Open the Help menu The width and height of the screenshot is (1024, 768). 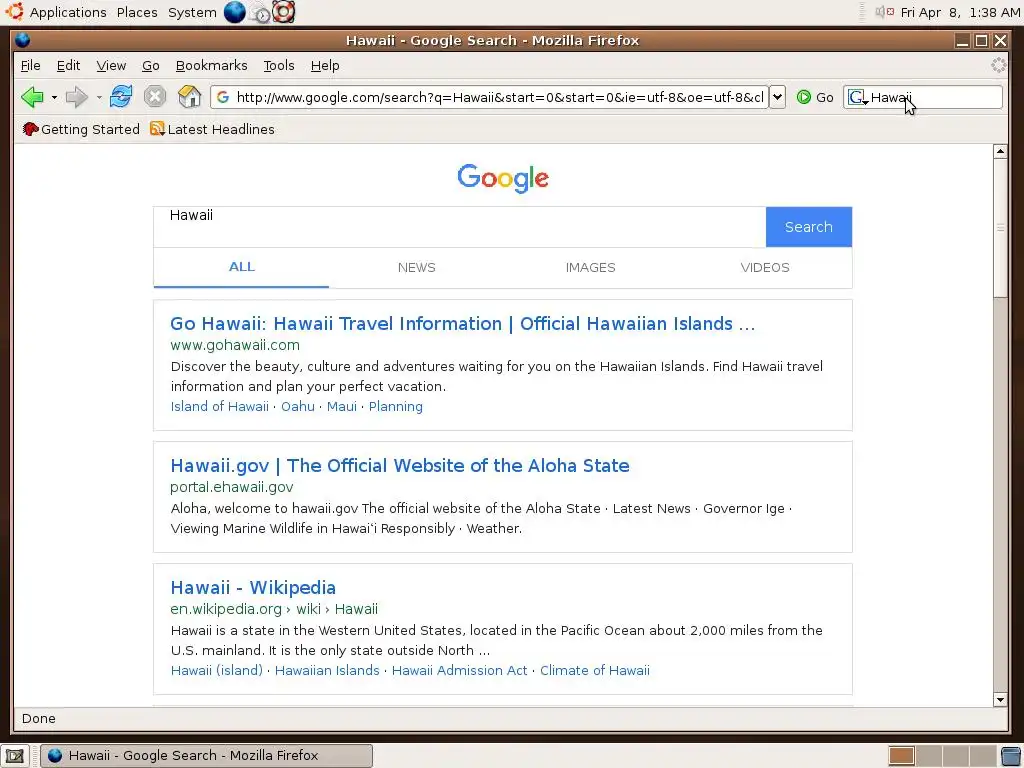pyautogui.click(x=325, y=65)
